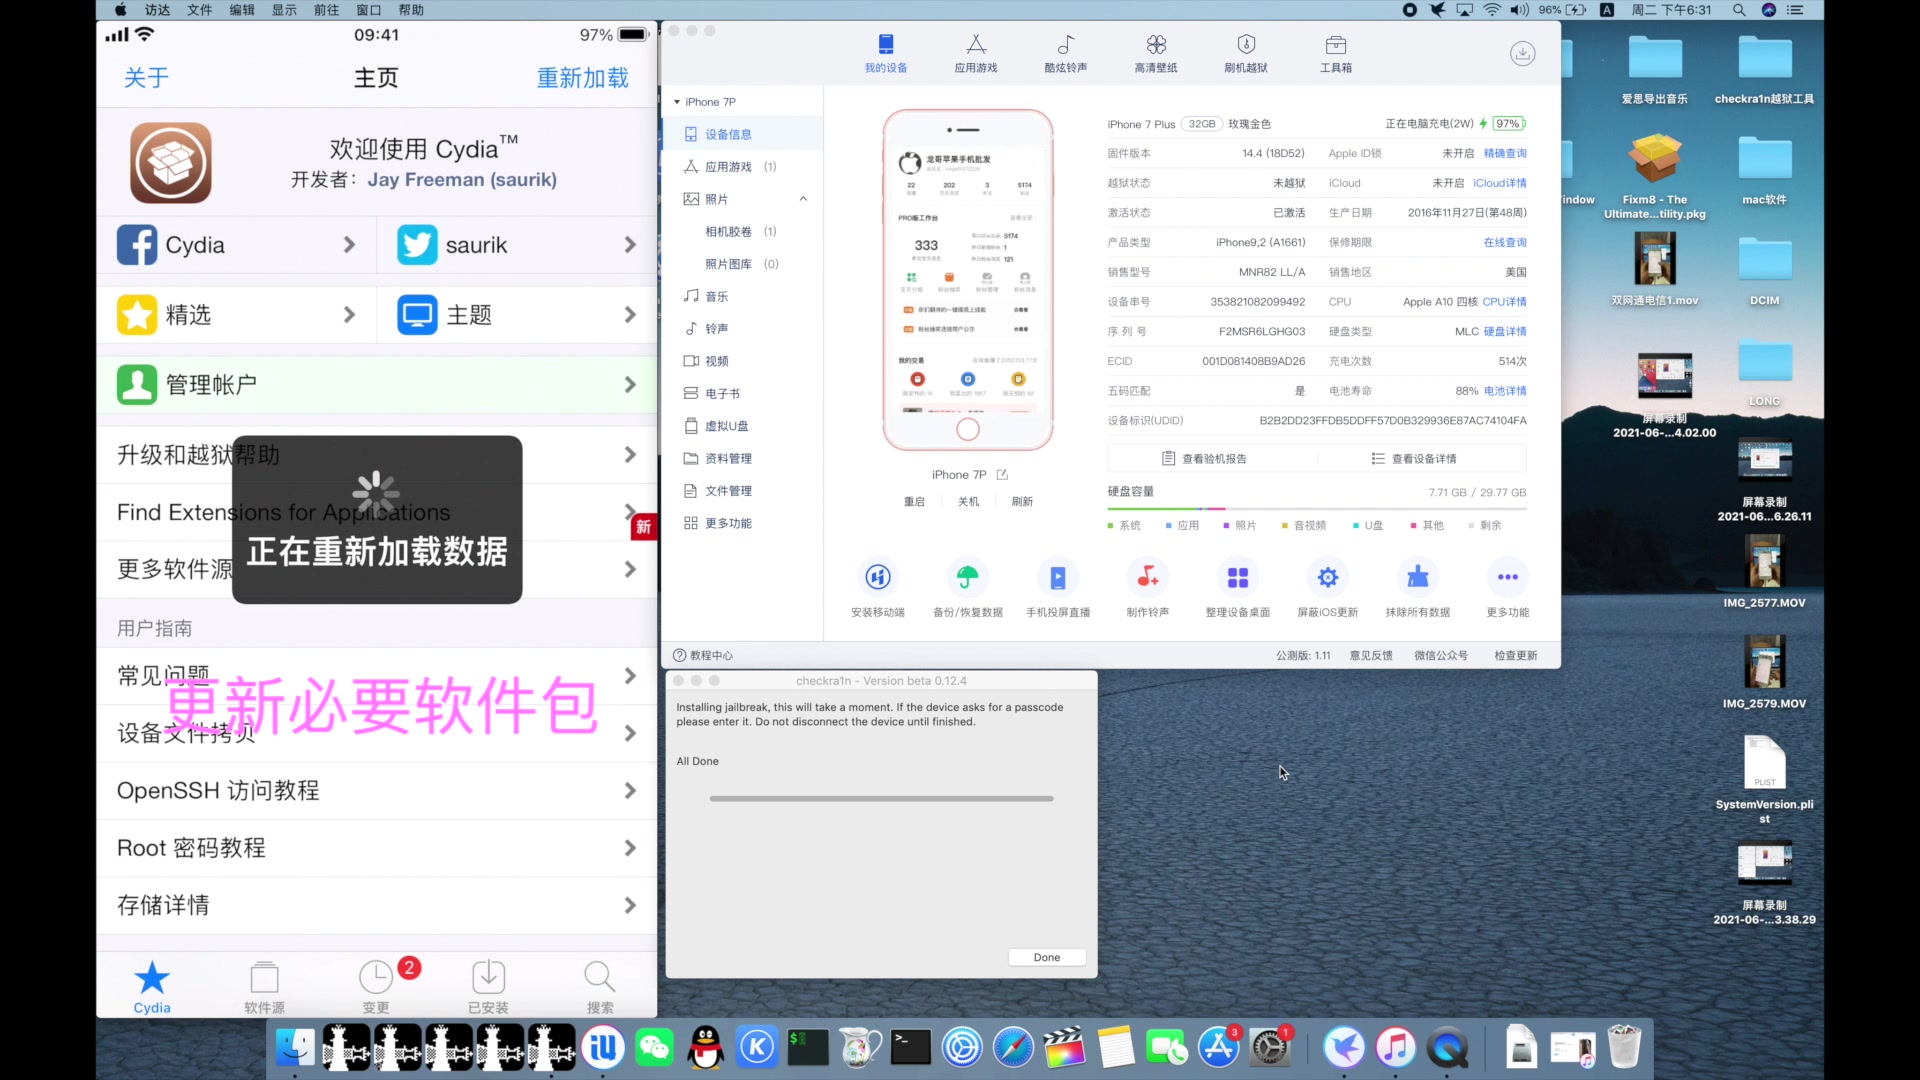Open 资料管理 in the sidebar
Viewport: 1920px width, 1080px height.
pos(742,458)
